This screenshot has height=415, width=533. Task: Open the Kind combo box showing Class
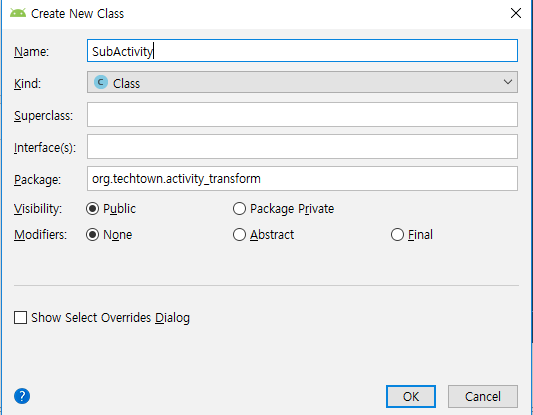pyautogui.click(x=302, y=82)
